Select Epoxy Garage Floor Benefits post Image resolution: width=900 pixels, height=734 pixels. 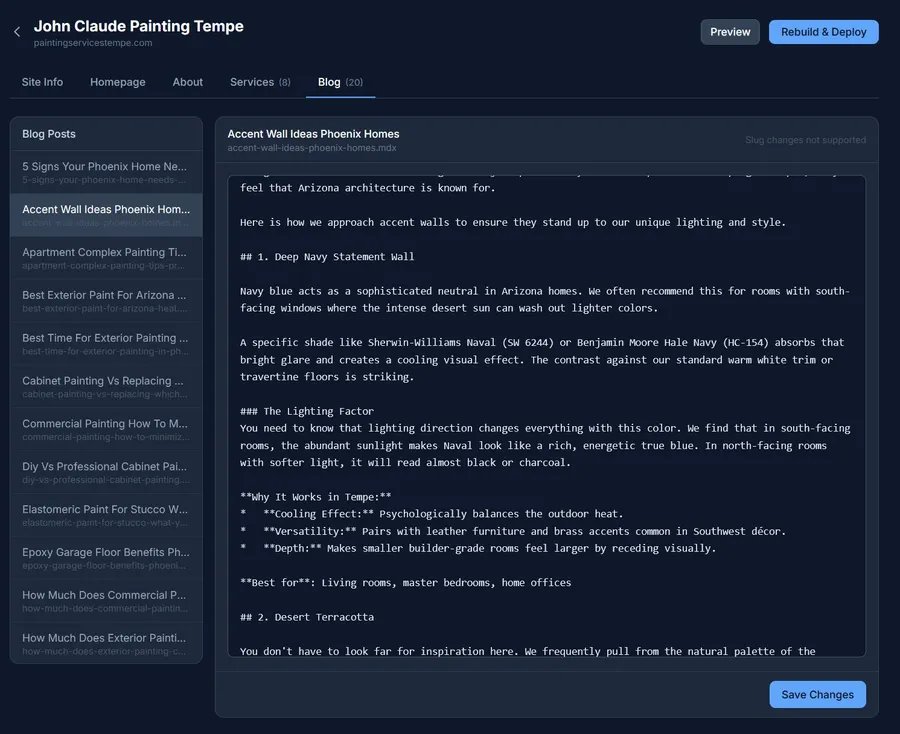pyautogui.click(x=106, y=557)
